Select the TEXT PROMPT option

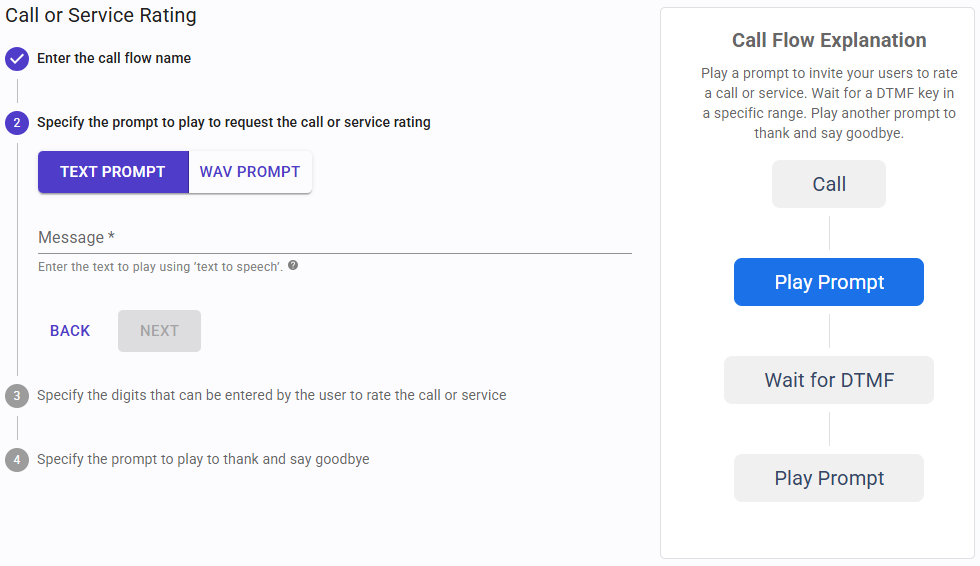click(x=113, y=172)
